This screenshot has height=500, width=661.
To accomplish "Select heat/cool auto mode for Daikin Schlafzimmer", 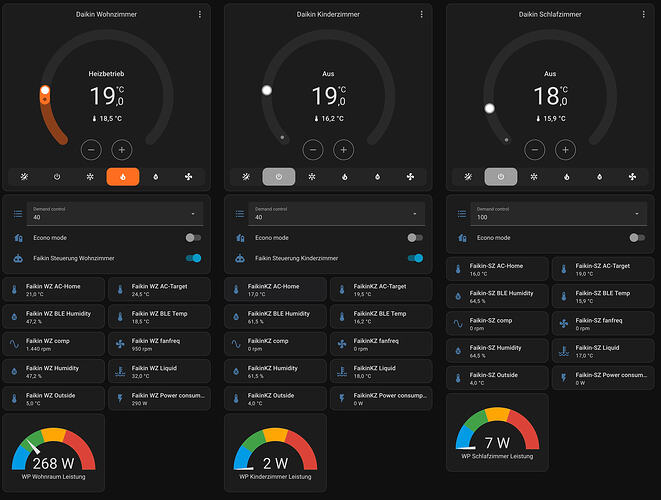I will pyautogui.click(x=468, y=177).
